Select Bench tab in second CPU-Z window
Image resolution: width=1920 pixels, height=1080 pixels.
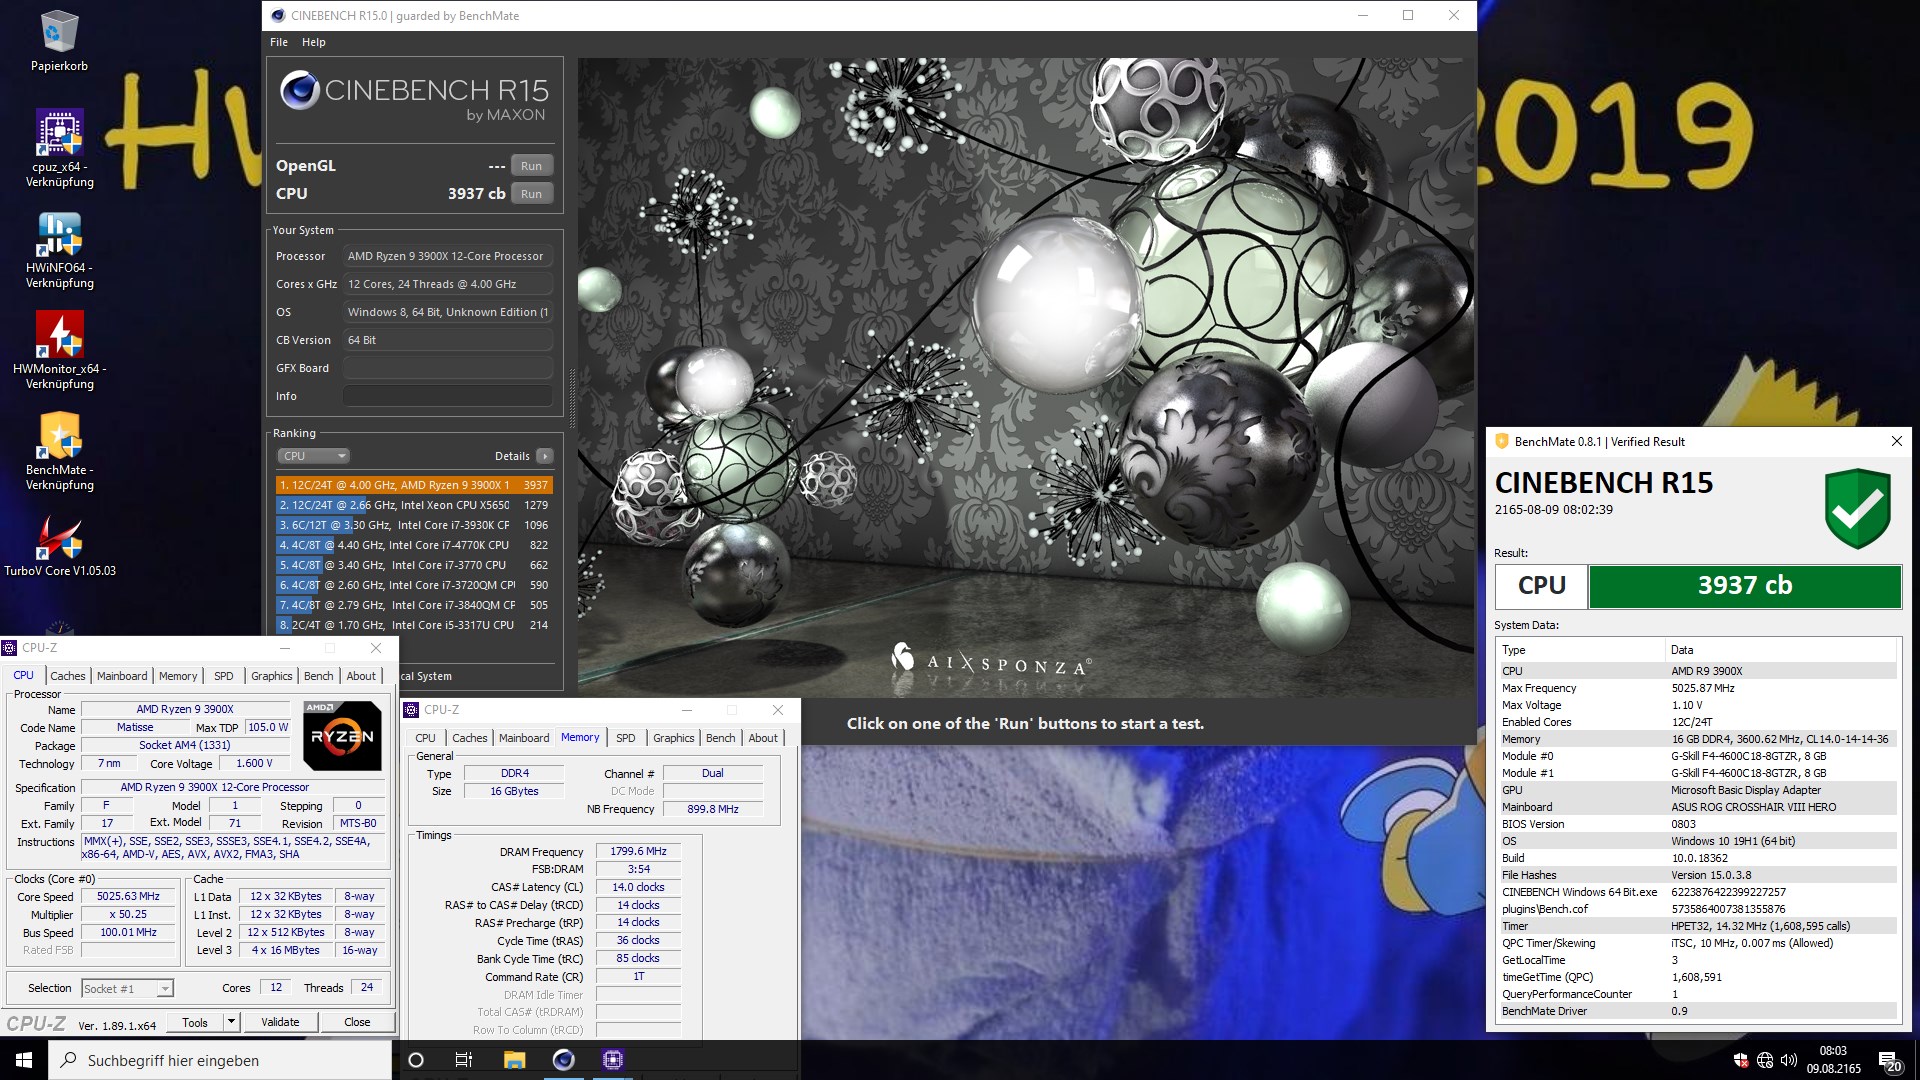click(x=721, y=738)
